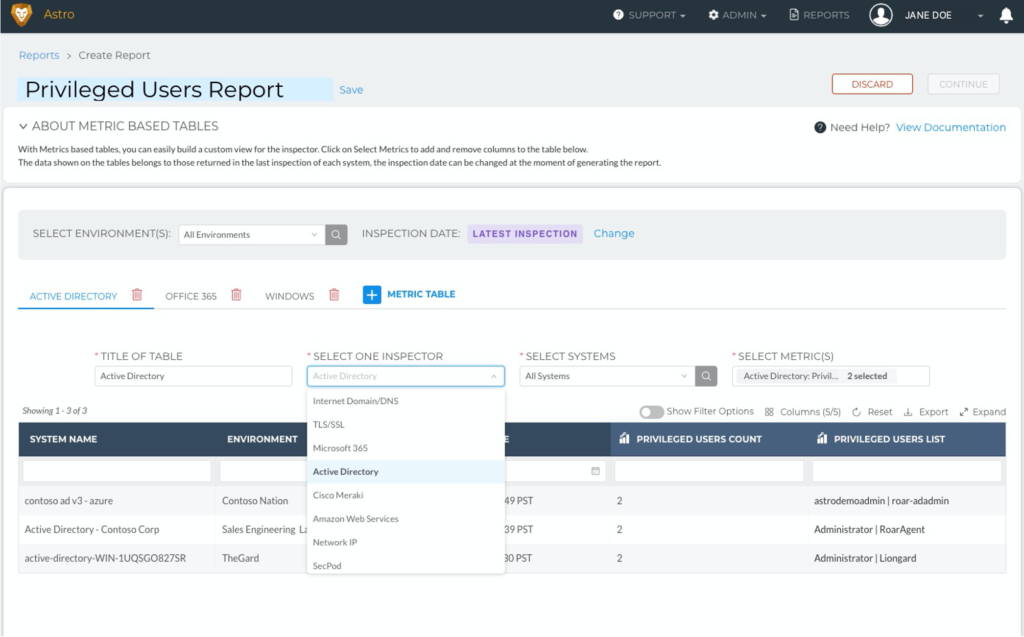1024x637 pixels.
Task: Delete the Office 365 metric table tab
Action: [236, 295]
